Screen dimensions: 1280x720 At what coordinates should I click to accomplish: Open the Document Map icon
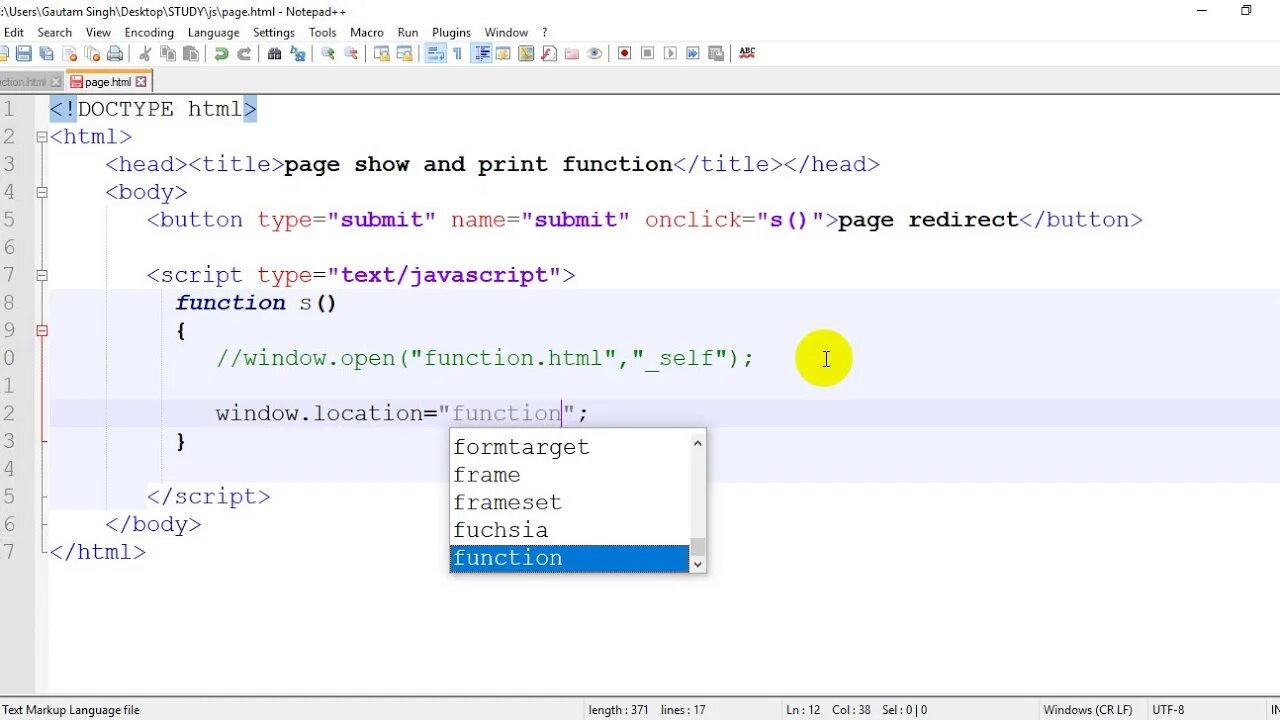(526, 53)
